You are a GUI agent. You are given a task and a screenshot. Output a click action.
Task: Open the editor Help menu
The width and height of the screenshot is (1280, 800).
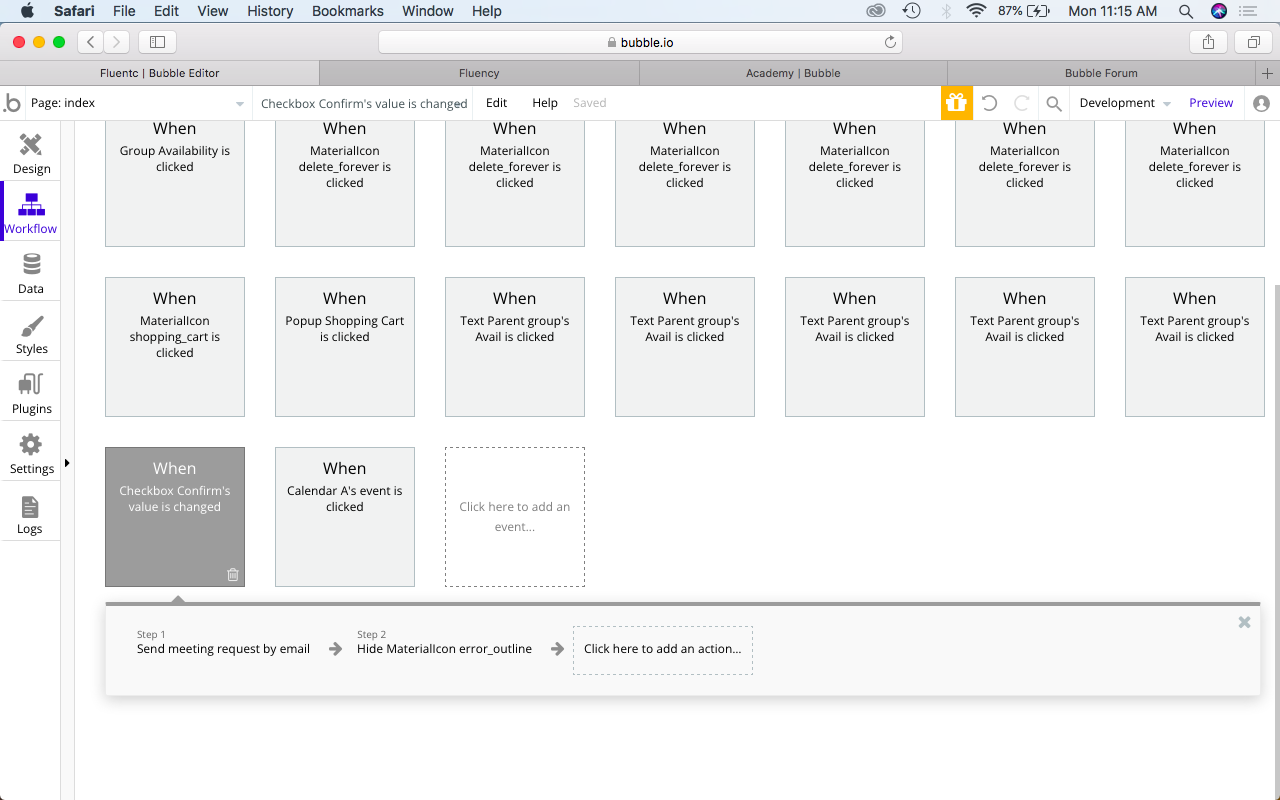pyautogui.click(x=545, y=103)
